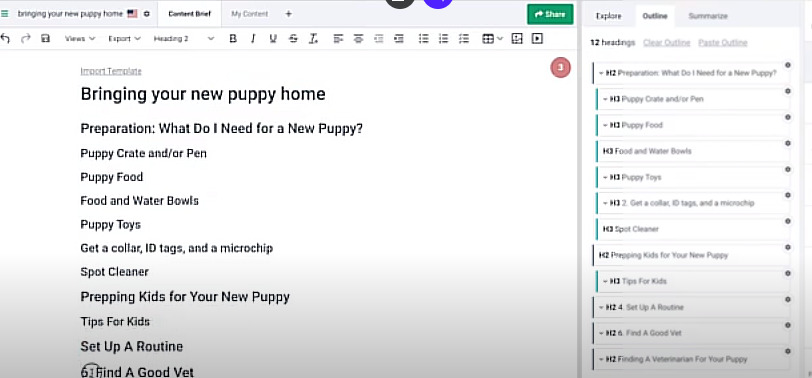The width and height of the screenshot is (812, 378).
Task: Click the editor heading Preparation: What Do I Need
Action: click(x=222, y=128)
